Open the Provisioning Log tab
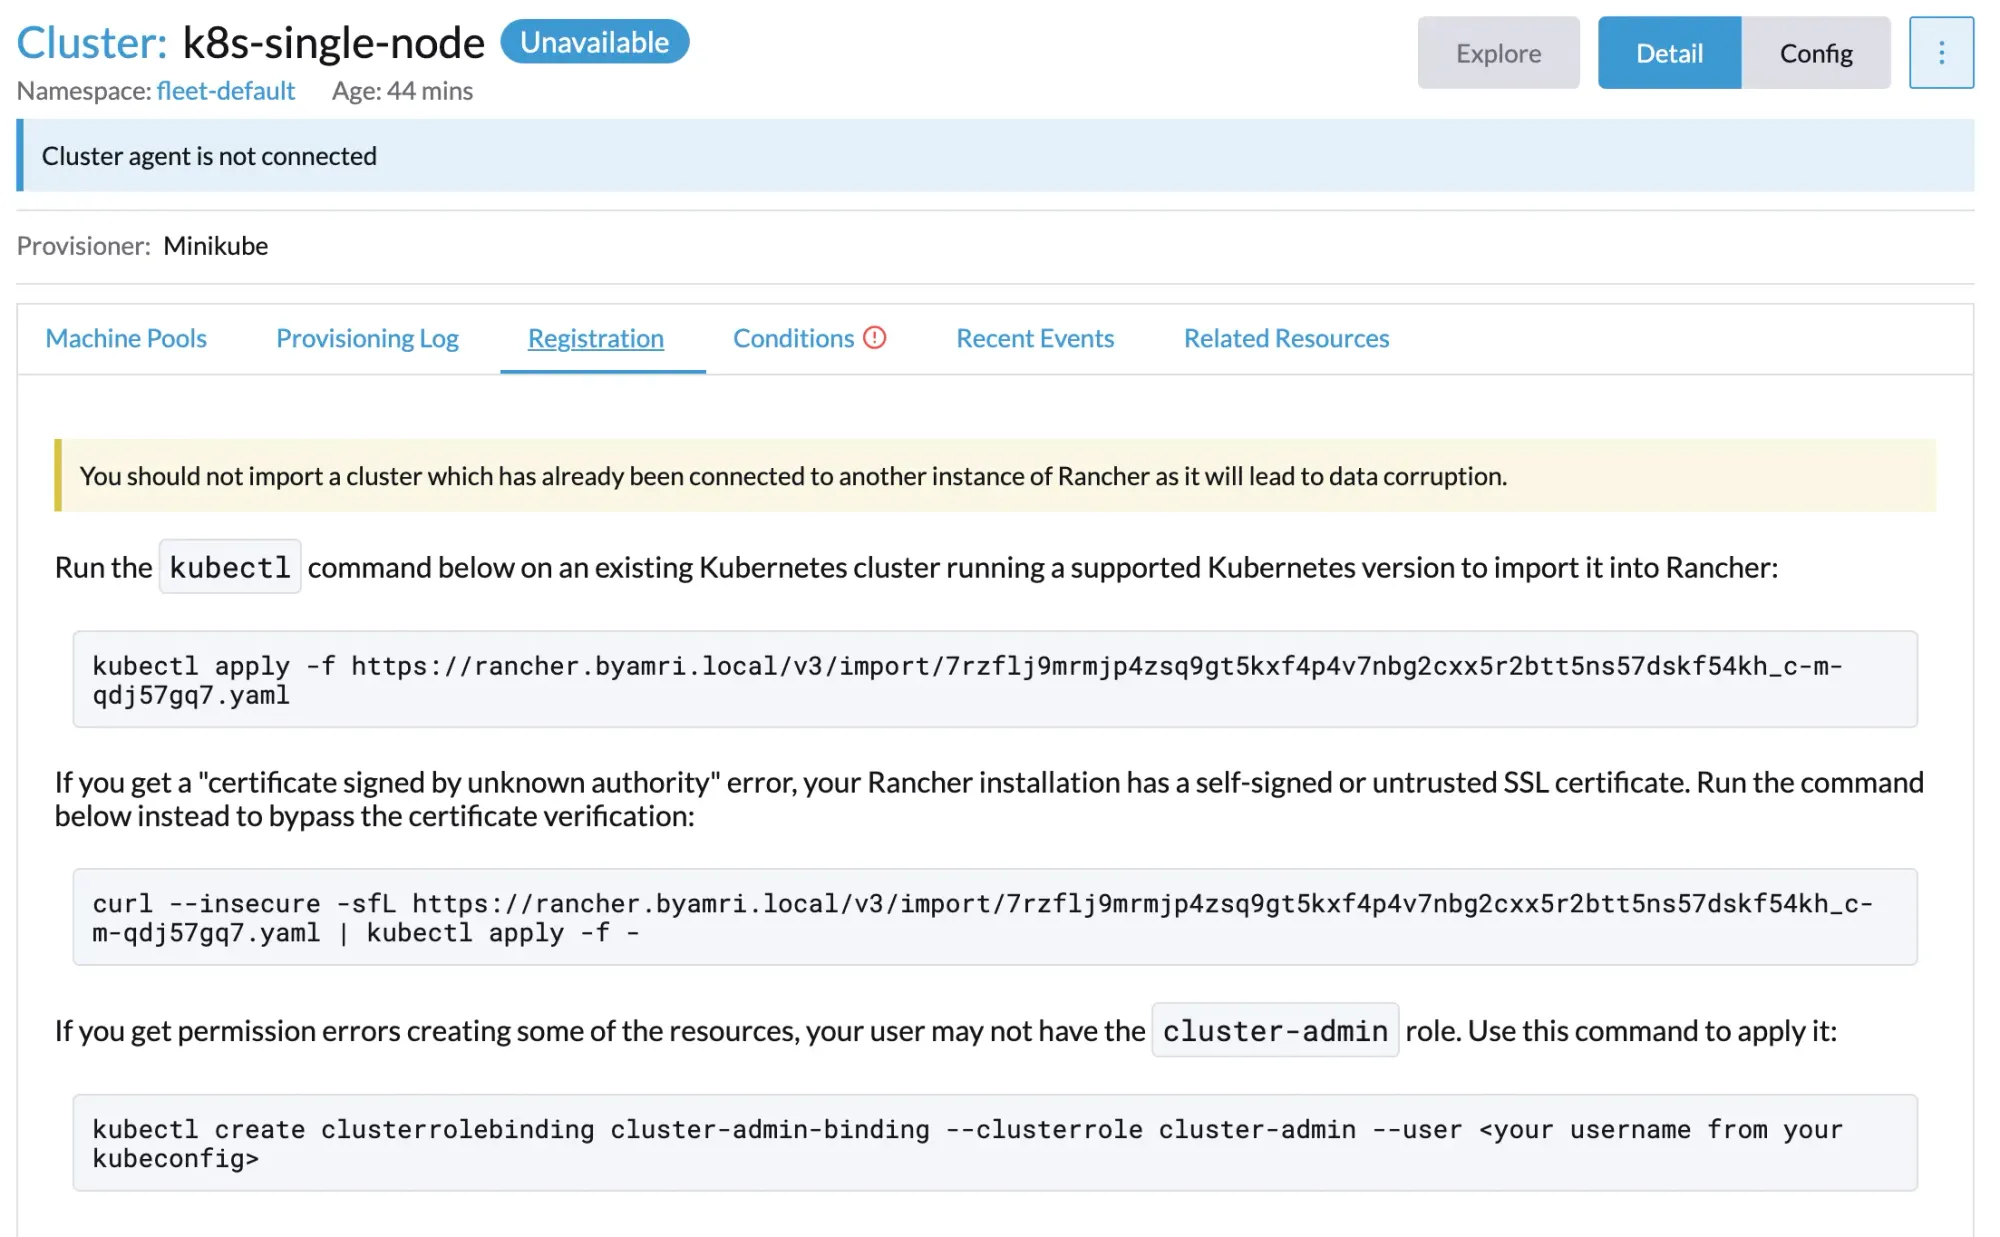 367,339
